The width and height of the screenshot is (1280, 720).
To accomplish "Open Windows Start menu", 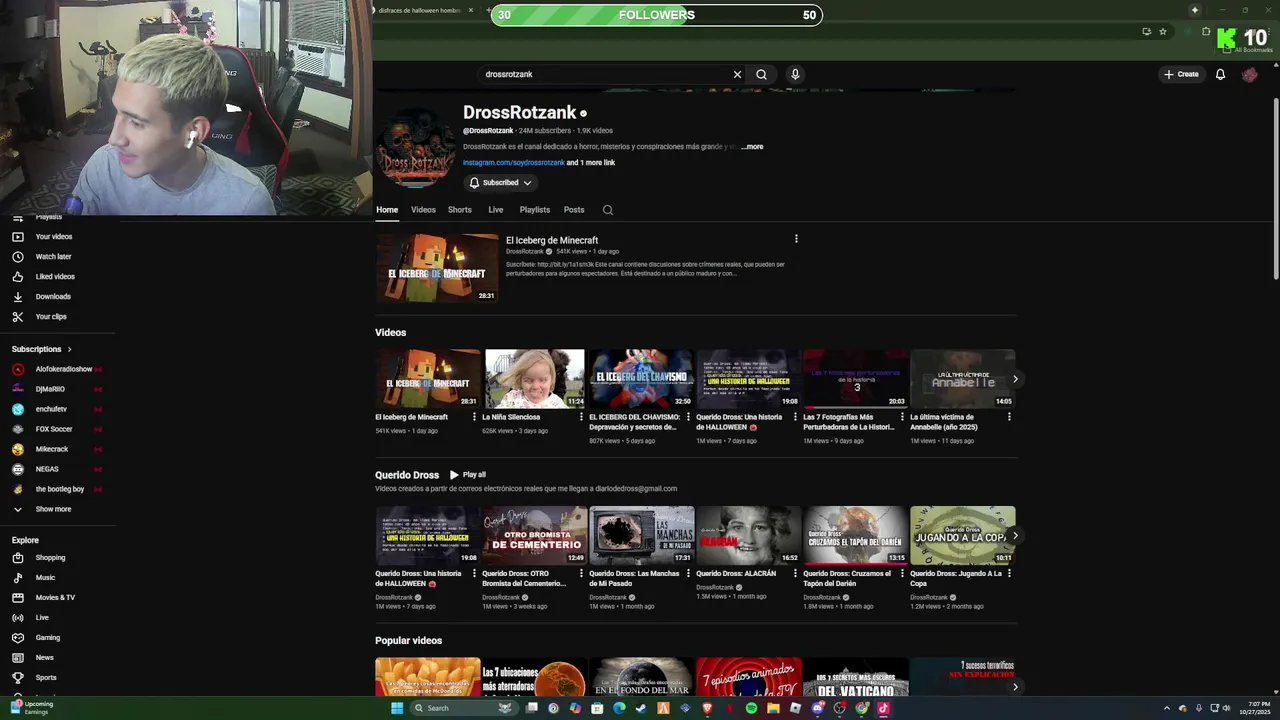I will (397, 708).
